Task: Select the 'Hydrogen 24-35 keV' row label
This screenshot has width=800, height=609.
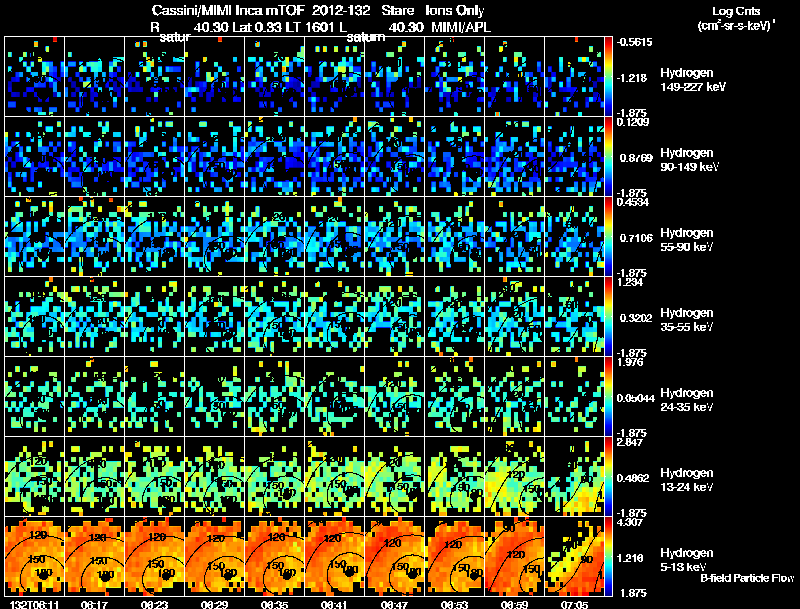Action: [687, 400]
